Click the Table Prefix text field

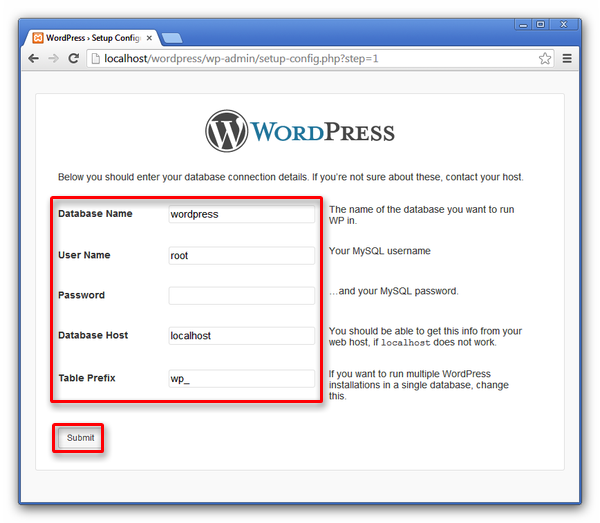[x=241, y=379]
